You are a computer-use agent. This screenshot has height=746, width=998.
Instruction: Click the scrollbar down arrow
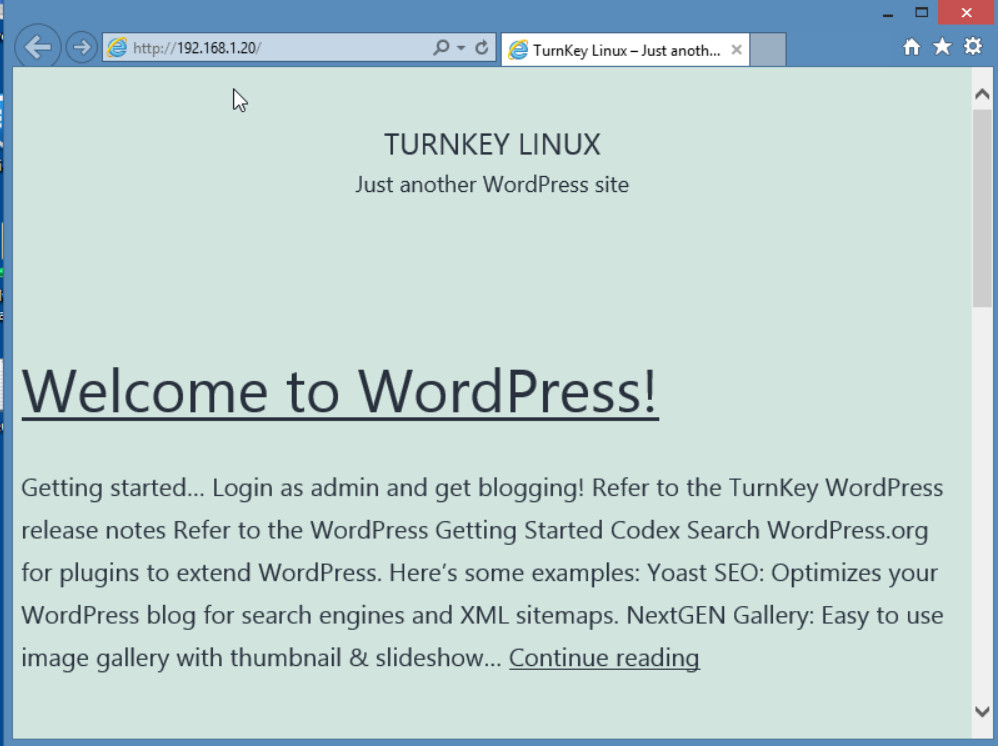click(982, 711)
